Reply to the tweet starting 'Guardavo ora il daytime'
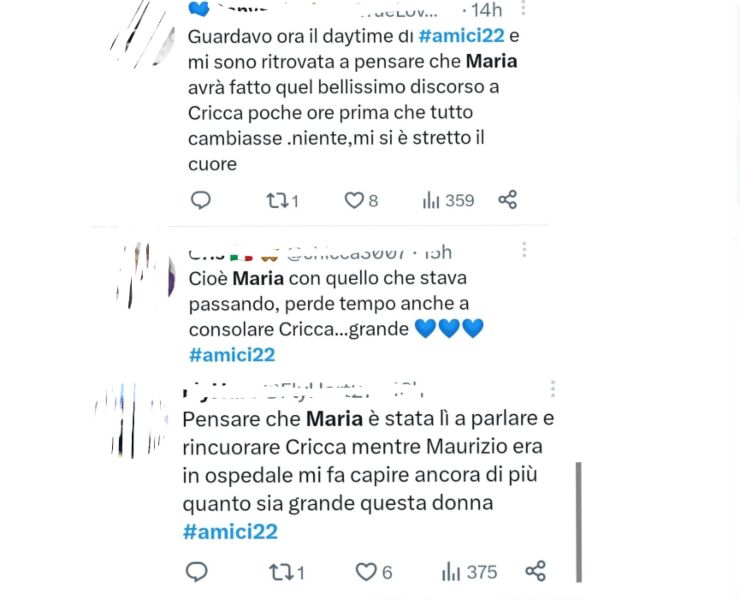 201,200
